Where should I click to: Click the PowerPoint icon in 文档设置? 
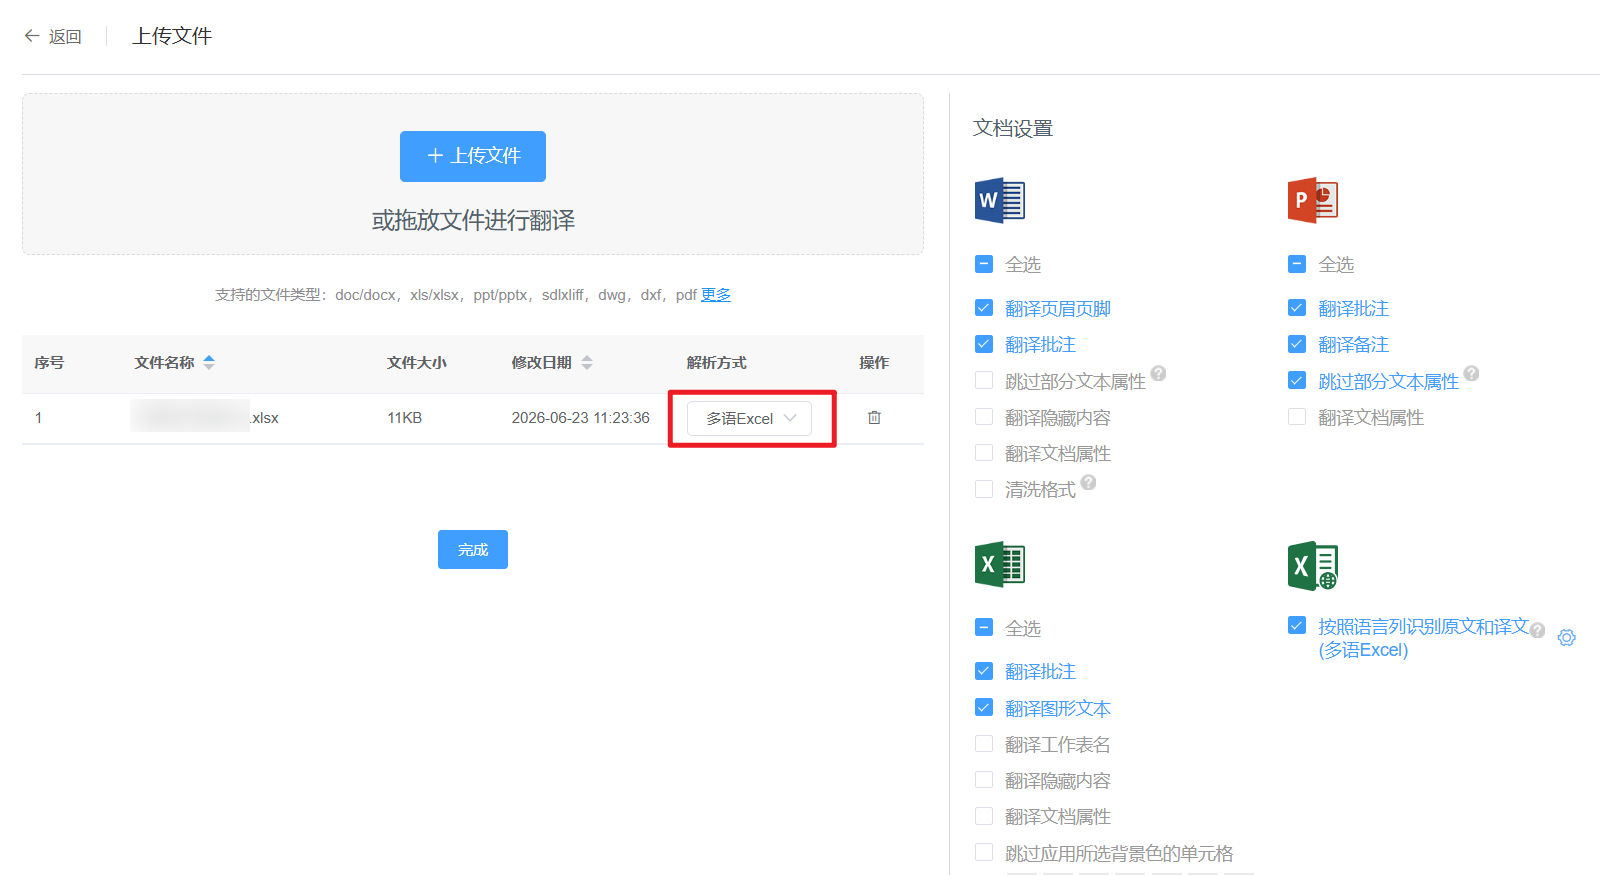coord(1312,200)
